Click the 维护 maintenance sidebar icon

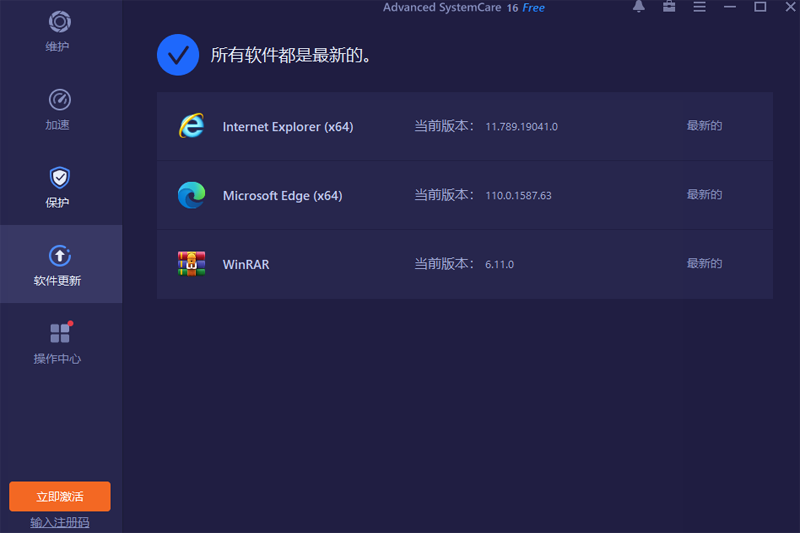(60, 24)
